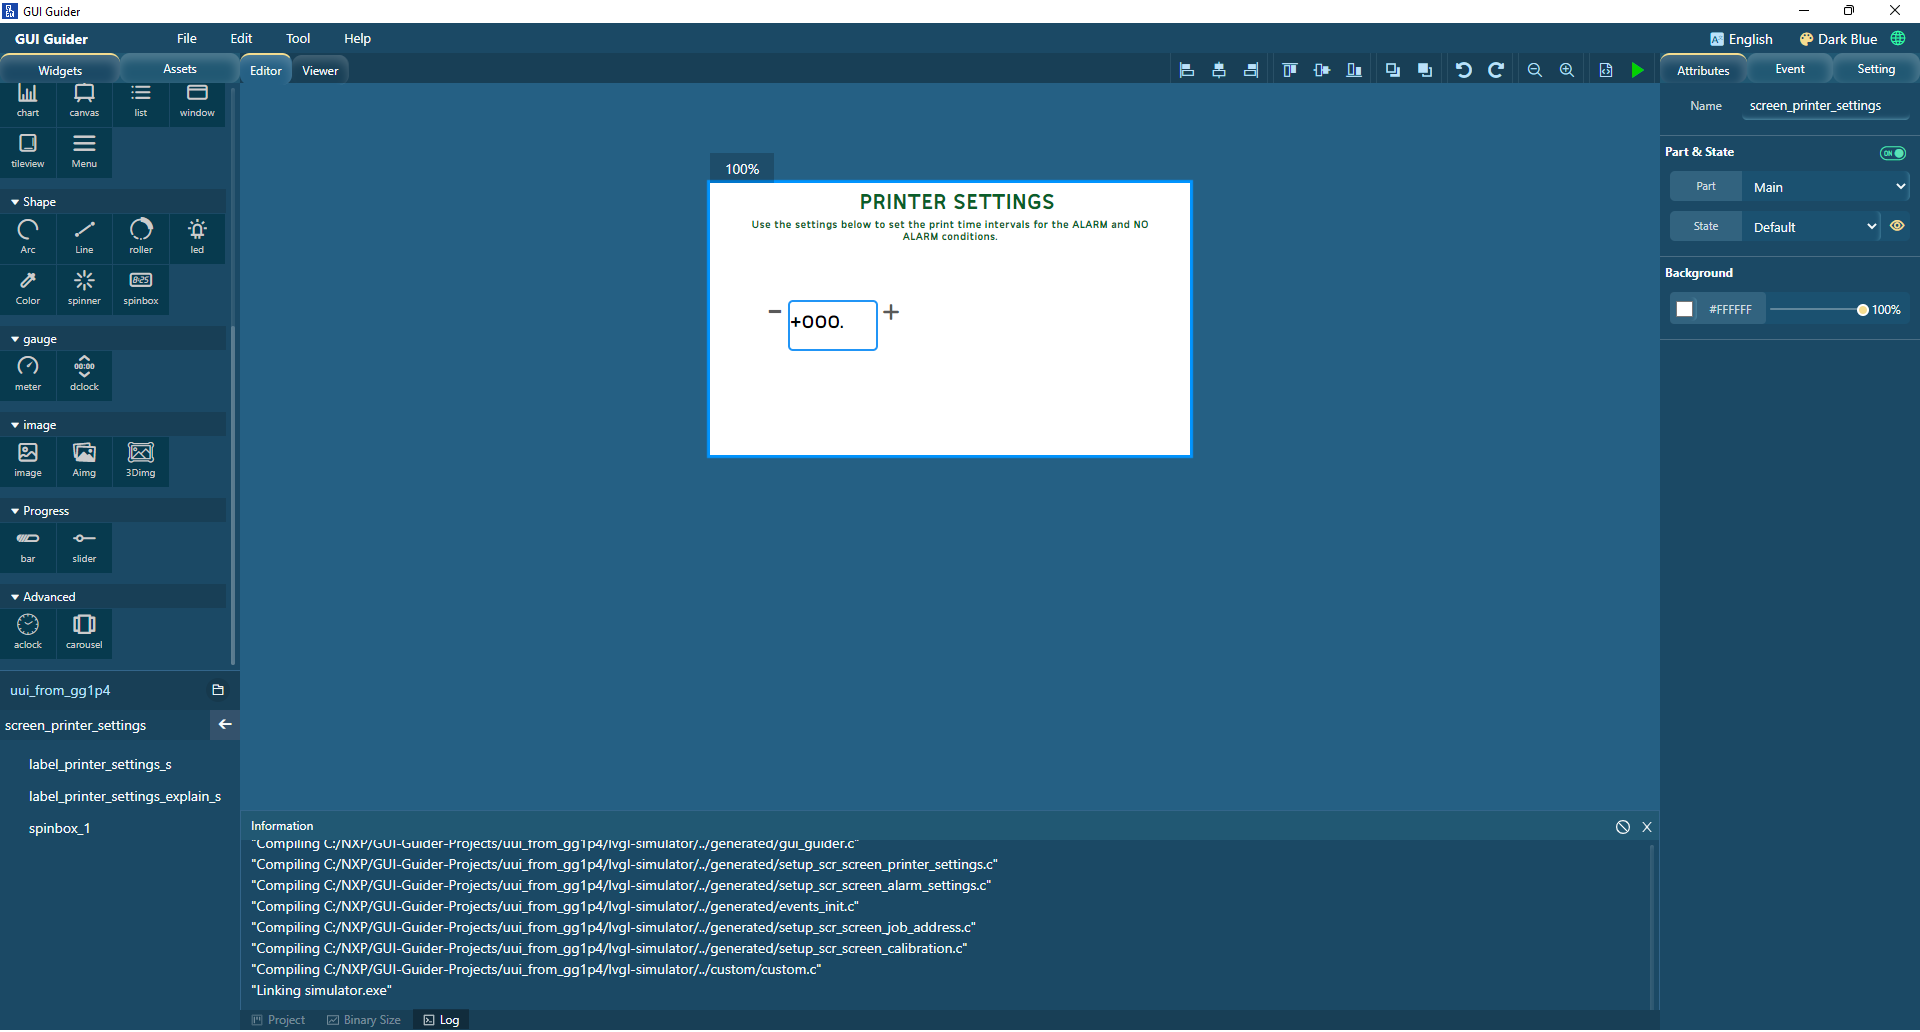Image resolution: width=1920 pixels, height=1032 pixels.
Task: Open the Binary Size tab
Action: [x=364, y=1020]
